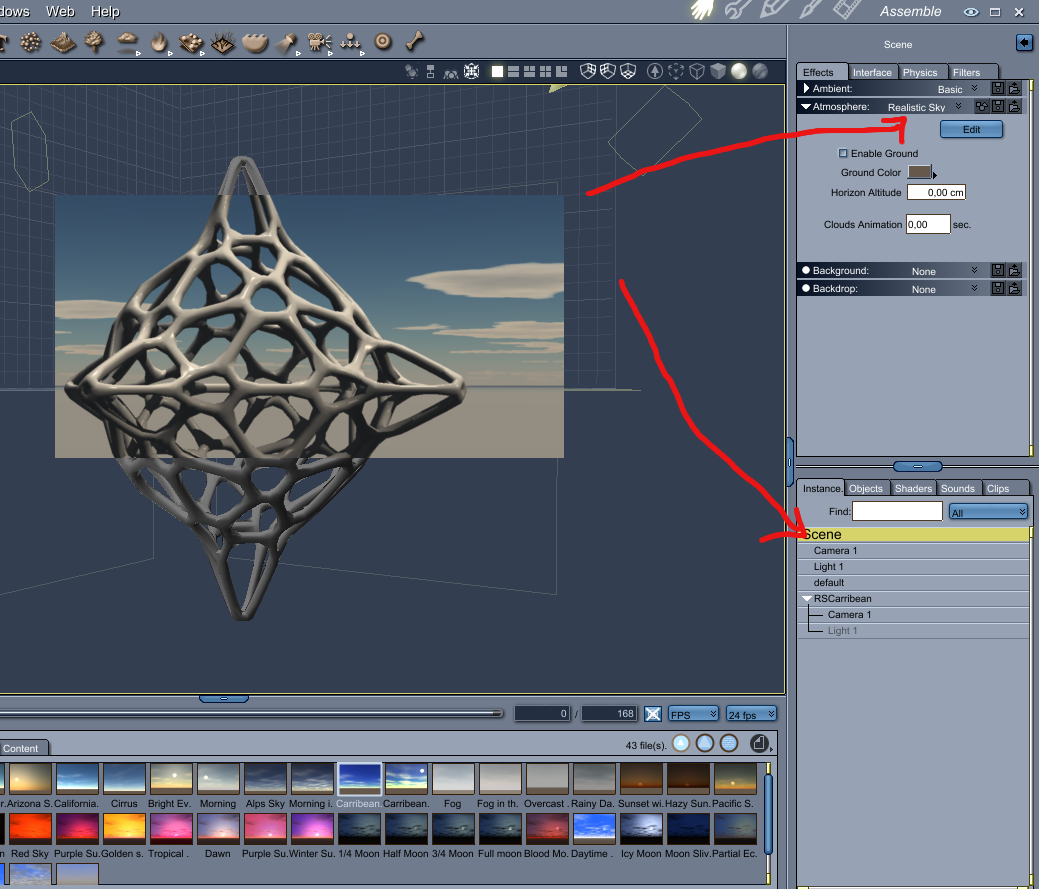Open browser file options menu icon
Image resolution: width=1039 pixels, height=889 pixels.
[x=759, y=743]
